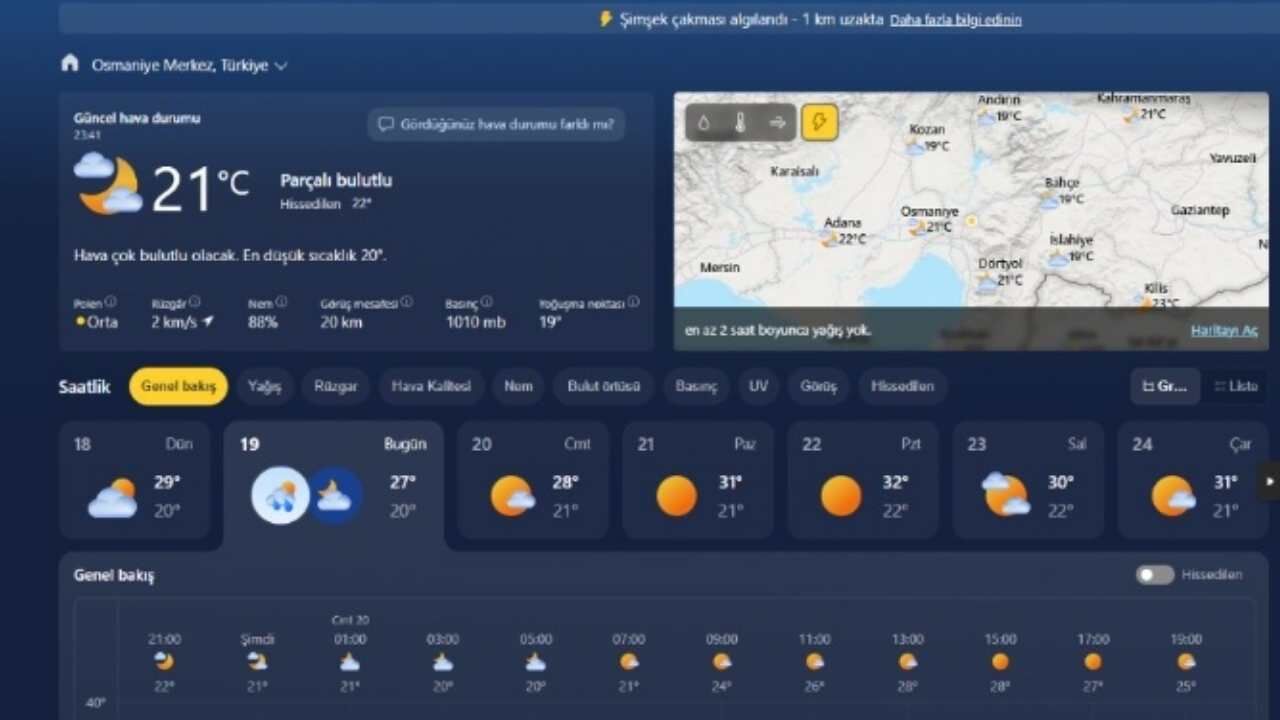
Task: Click the lightning bolt alert icon in banner
Action: coord(605,19)
